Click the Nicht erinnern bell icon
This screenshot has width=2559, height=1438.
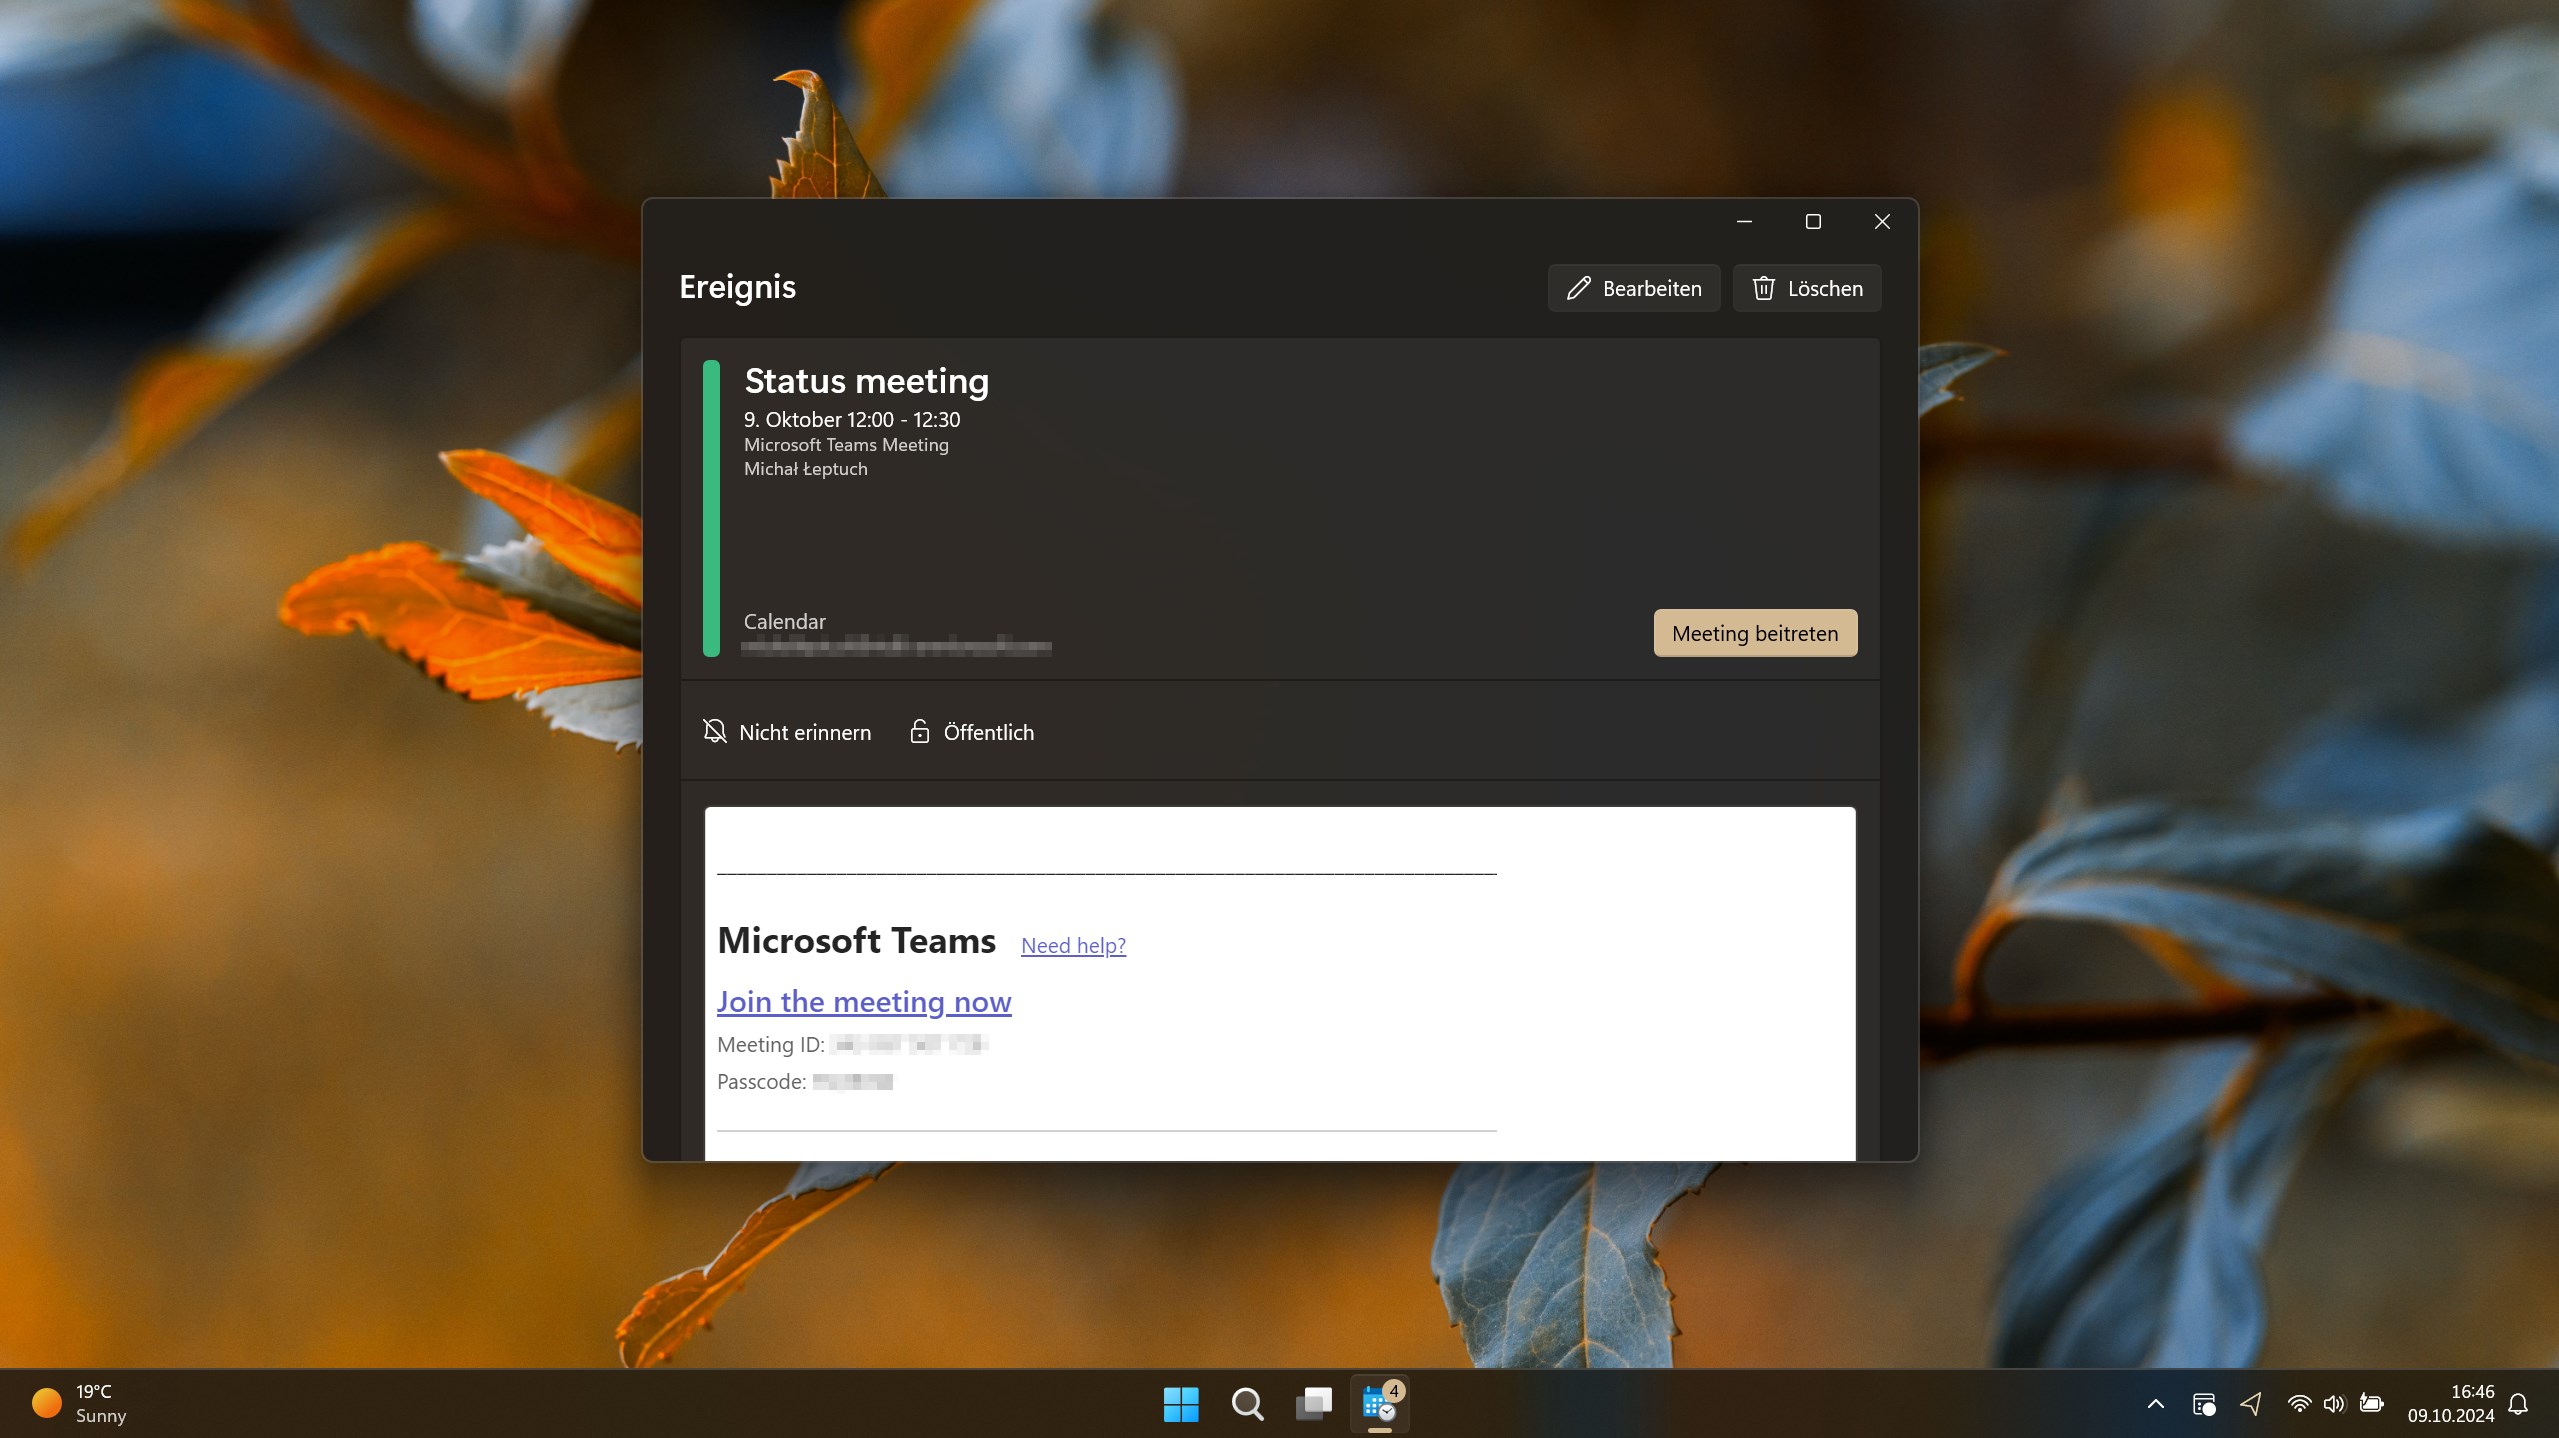click(714, 731)
